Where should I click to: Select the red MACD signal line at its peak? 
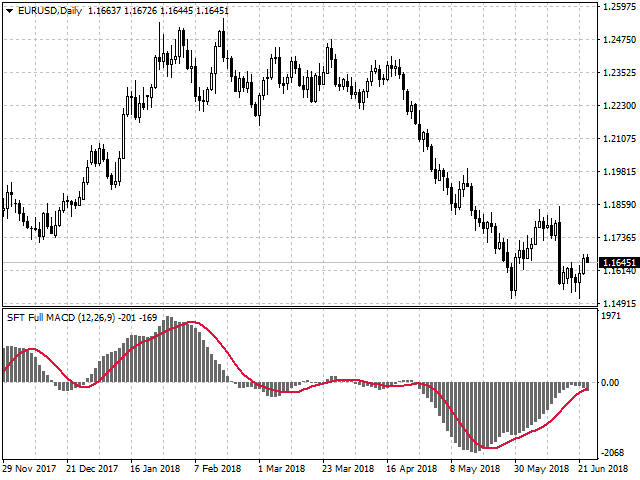pyautogui.click(x=193, y=322)
